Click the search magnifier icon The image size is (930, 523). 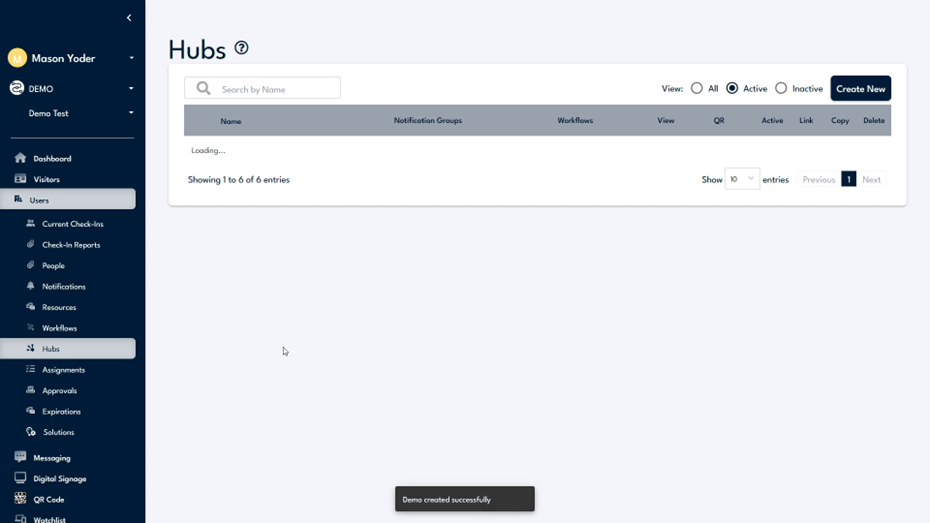[x=203, y=89]
